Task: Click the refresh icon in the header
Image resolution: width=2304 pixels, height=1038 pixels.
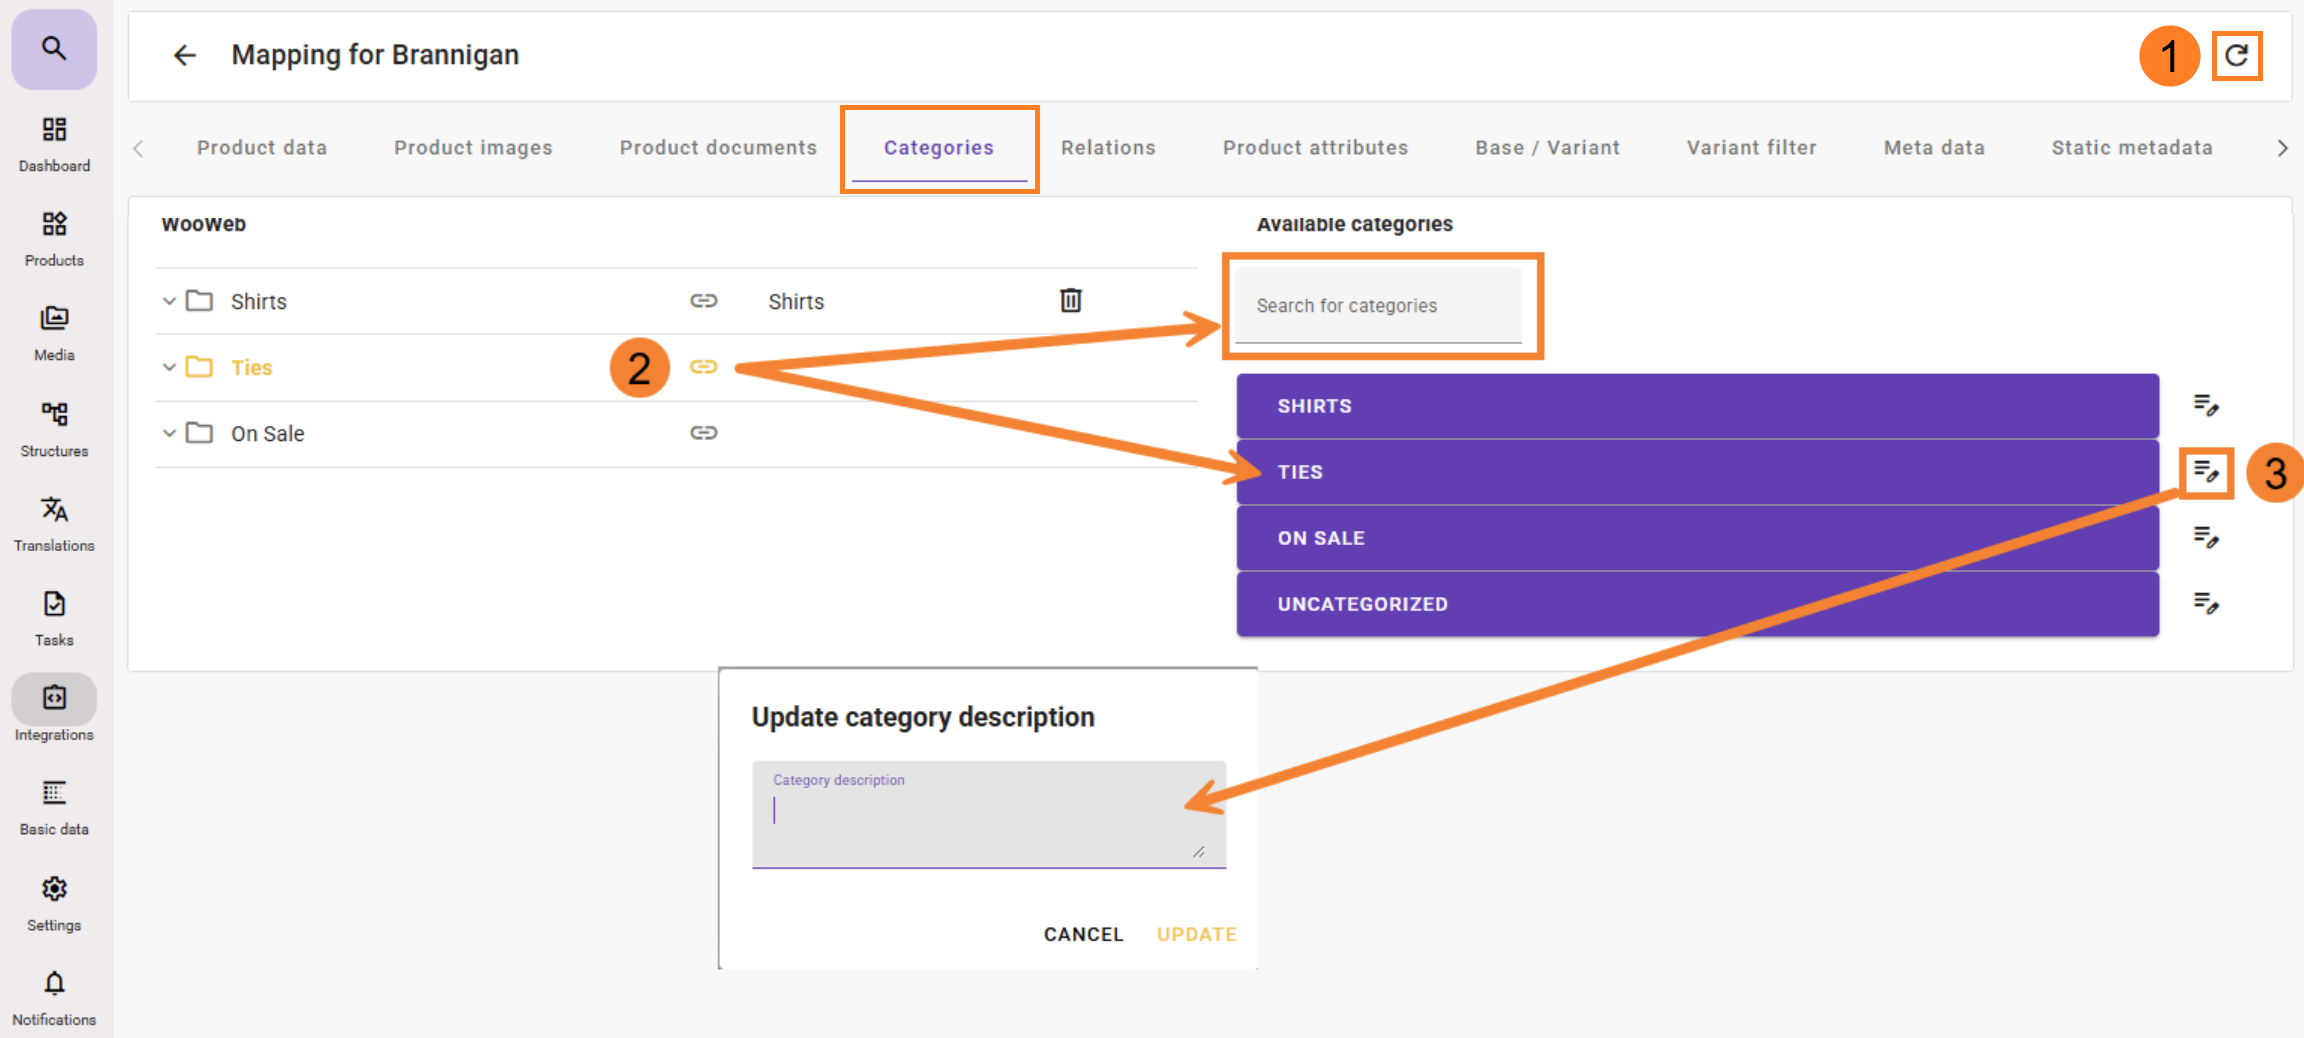Action: (2236, 55)
